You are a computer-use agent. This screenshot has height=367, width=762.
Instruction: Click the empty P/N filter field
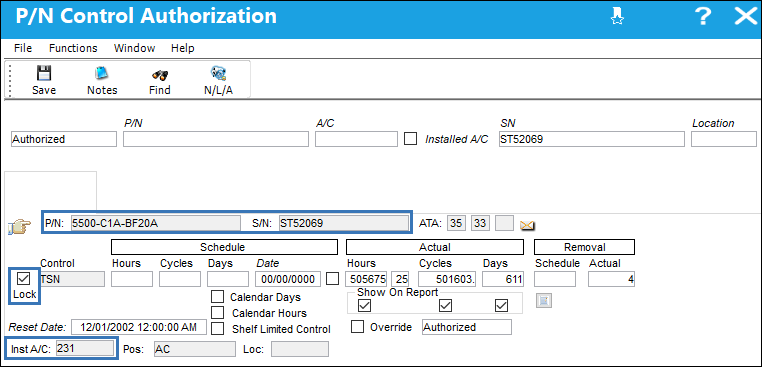216,139
